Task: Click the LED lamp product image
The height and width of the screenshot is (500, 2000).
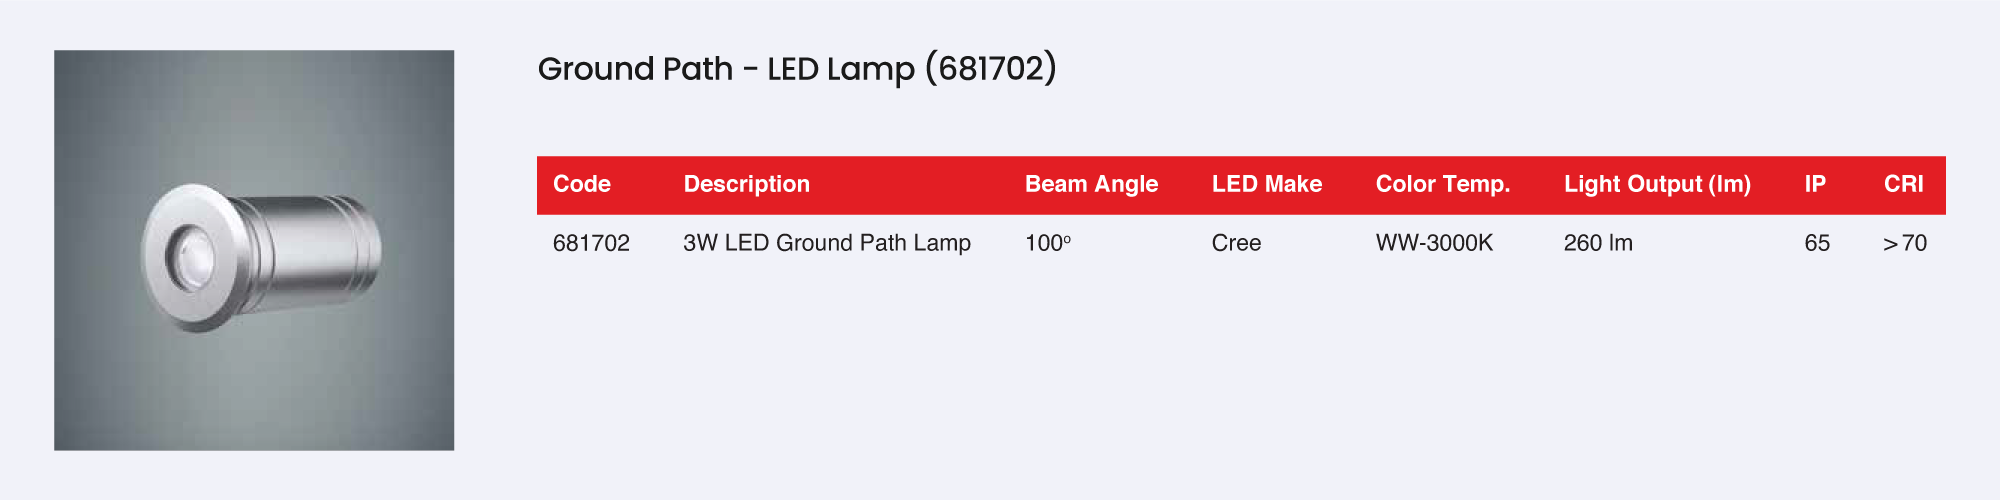Action: (254, 250)
